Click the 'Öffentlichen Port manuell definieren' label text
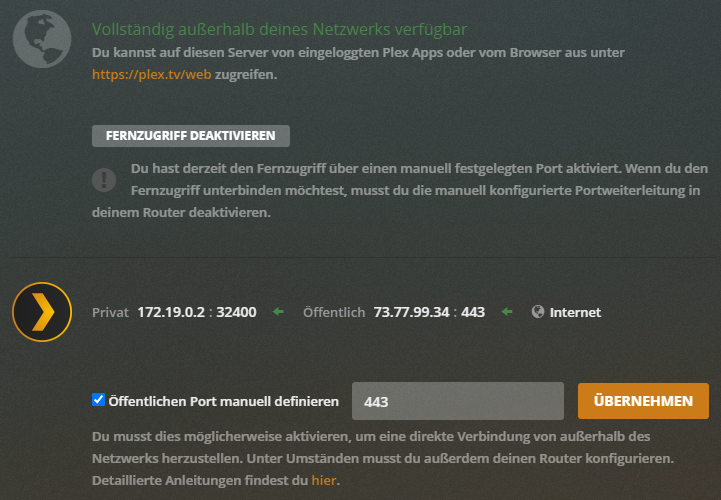Image resolution: width=721 pixels, height=500 pixels. (x=223, y=401)
